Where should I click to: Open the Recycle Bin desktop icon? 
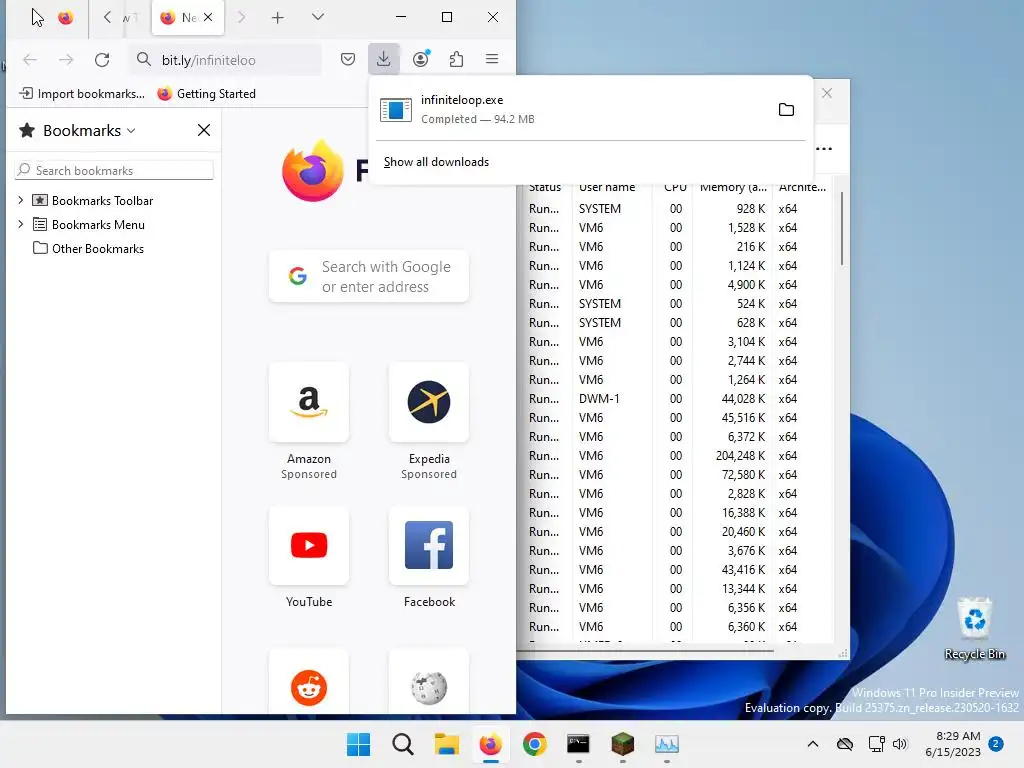pos(974,629)
